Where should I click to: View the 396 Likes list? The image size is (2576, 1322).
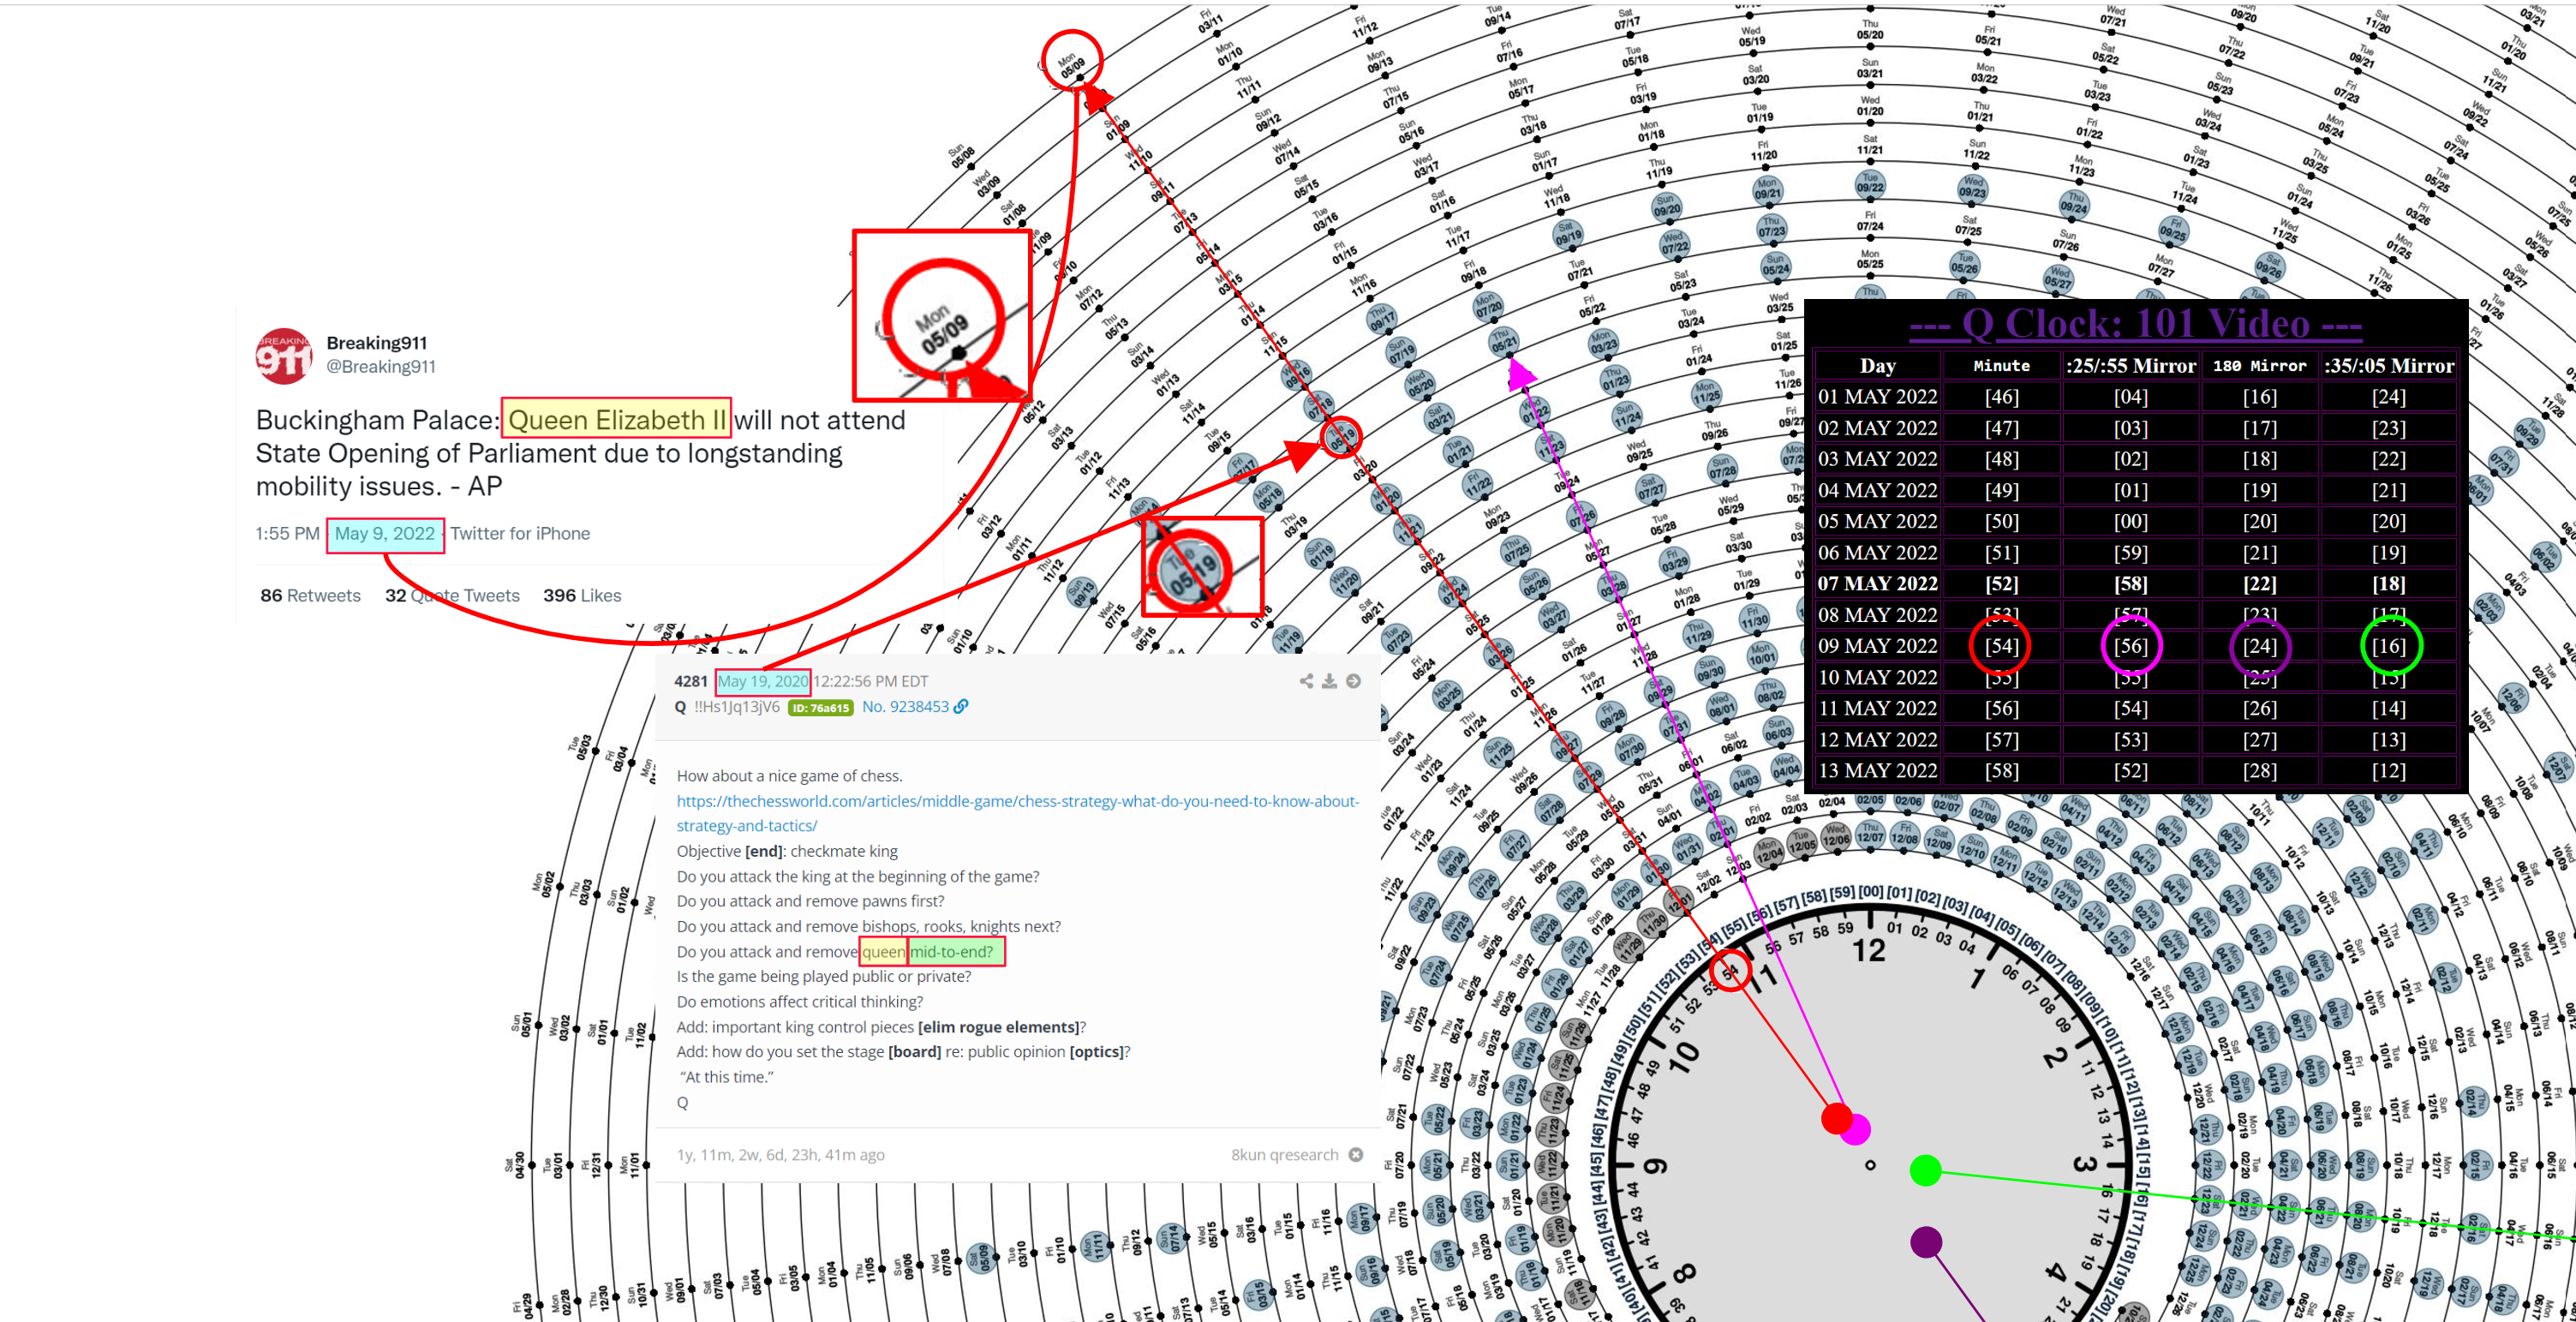[582, 596]
